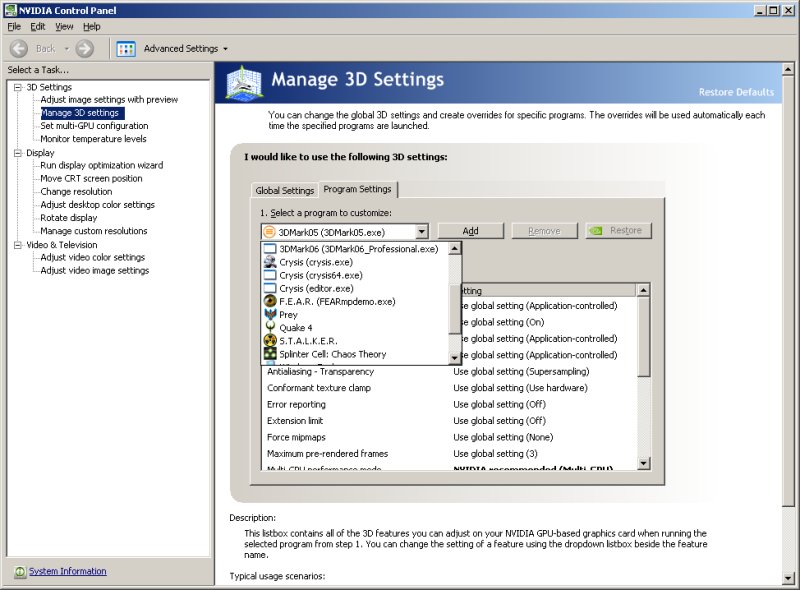Select the Extension limit feature row
Screen dimensions: 800x590
coord(449,421)
